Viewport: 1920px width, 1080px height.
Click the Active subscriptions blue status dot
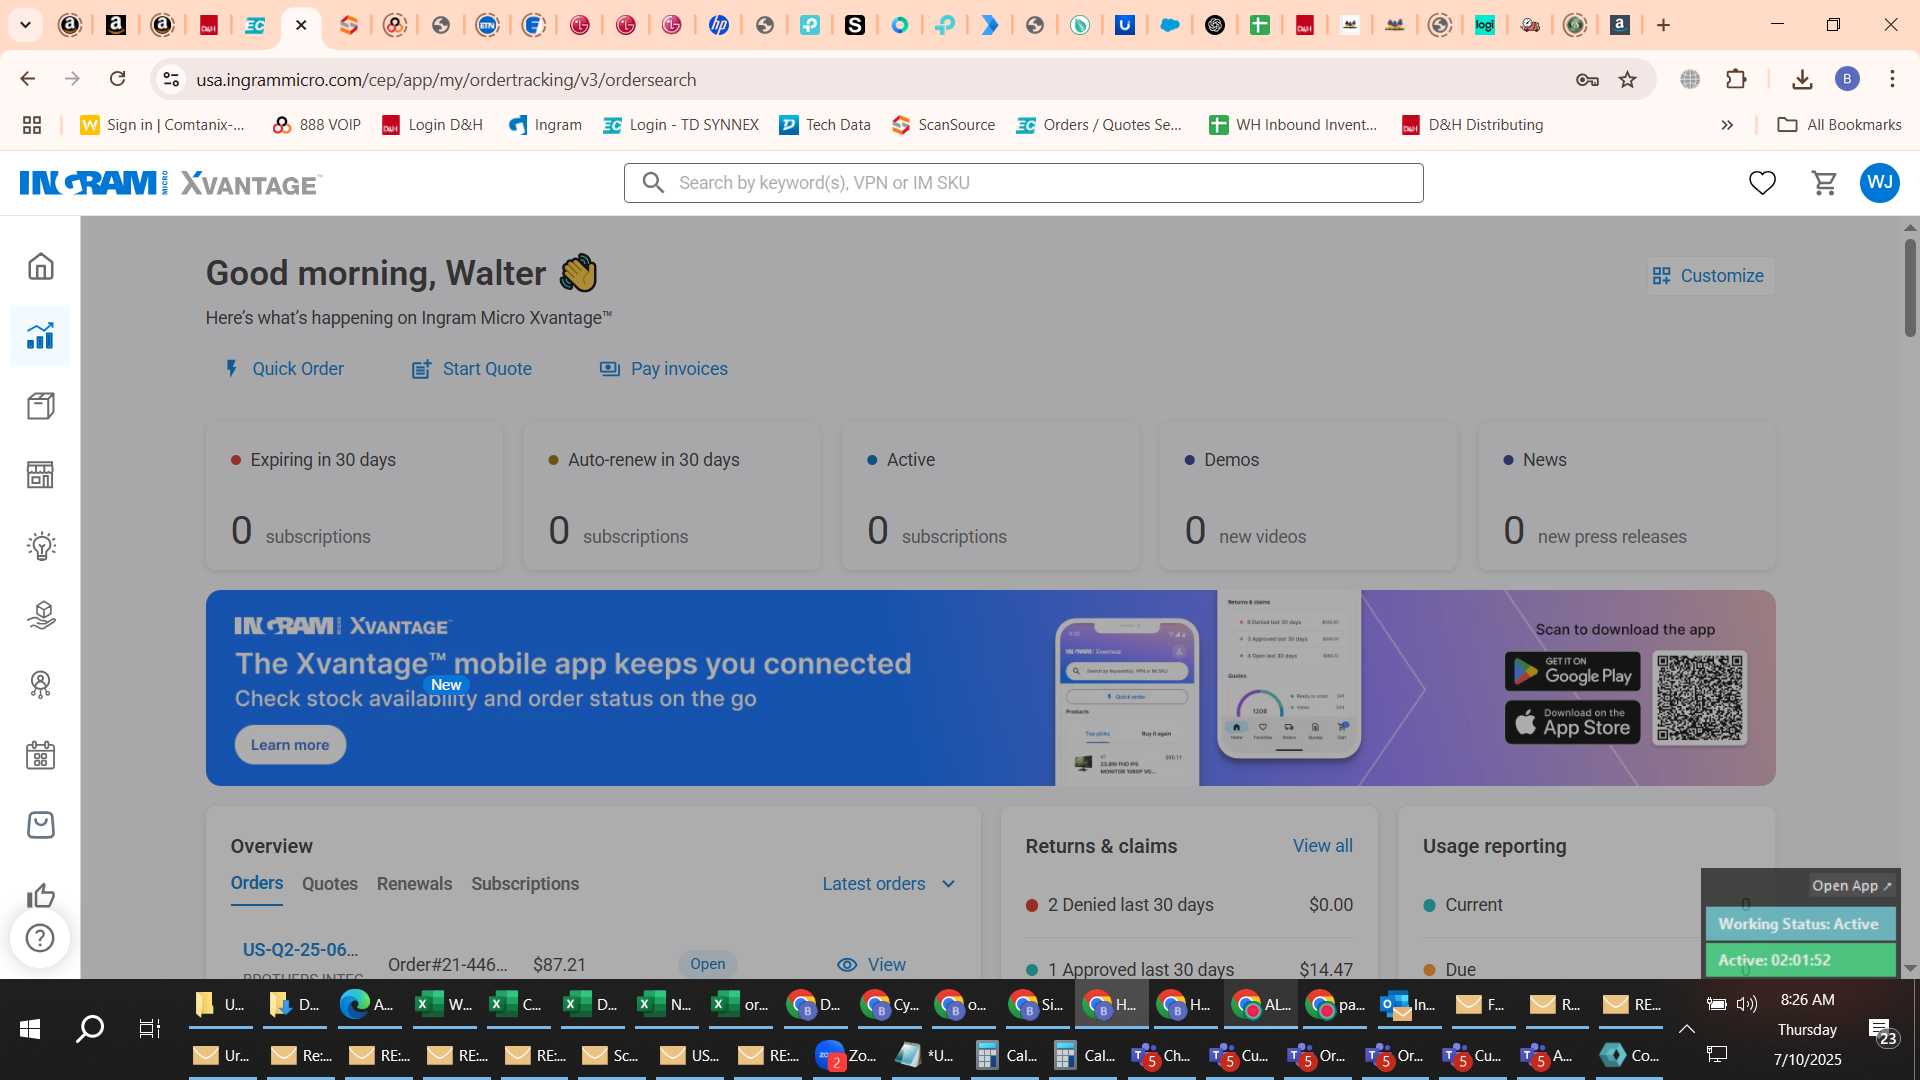[x=872, y=460]
